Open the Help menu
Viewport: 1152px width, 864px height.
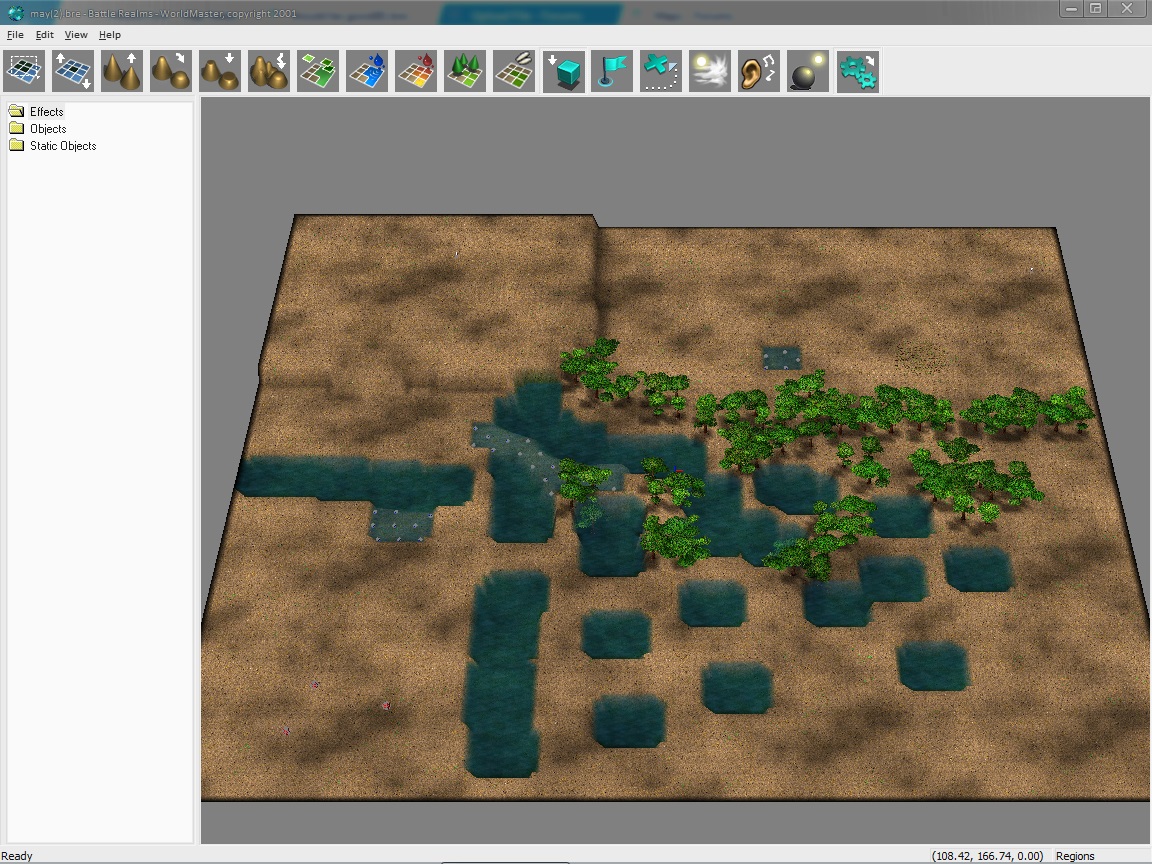pos(109,35)
